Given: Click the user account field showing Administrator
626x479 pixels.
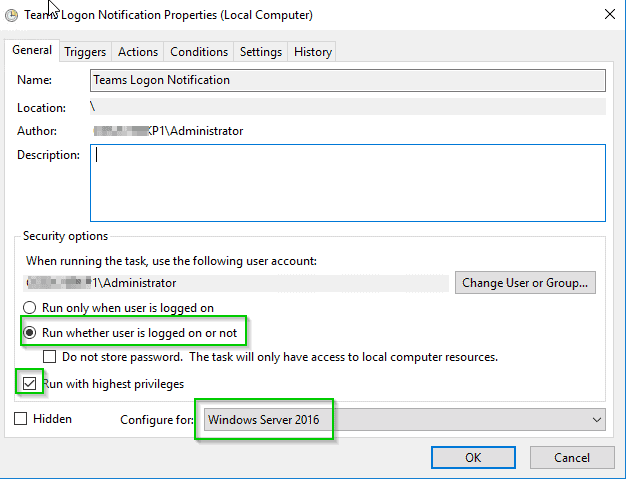Looking at the screenshot, I should 236,283.
